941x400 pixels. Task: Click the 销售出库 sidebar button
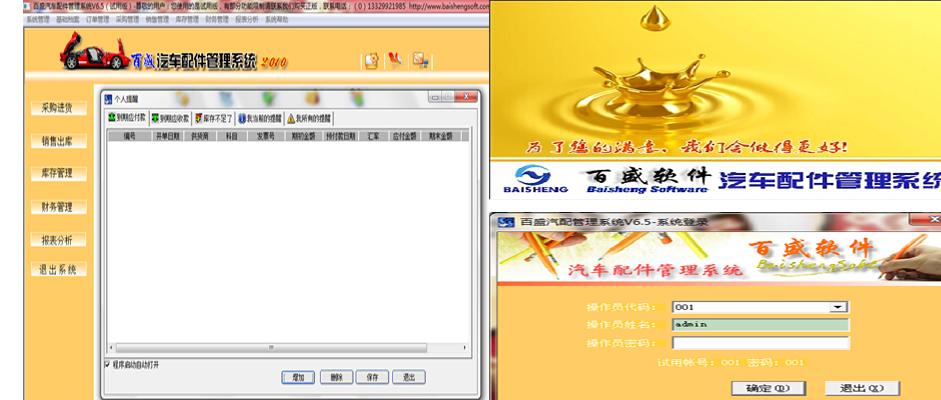(x=58, y=141)
